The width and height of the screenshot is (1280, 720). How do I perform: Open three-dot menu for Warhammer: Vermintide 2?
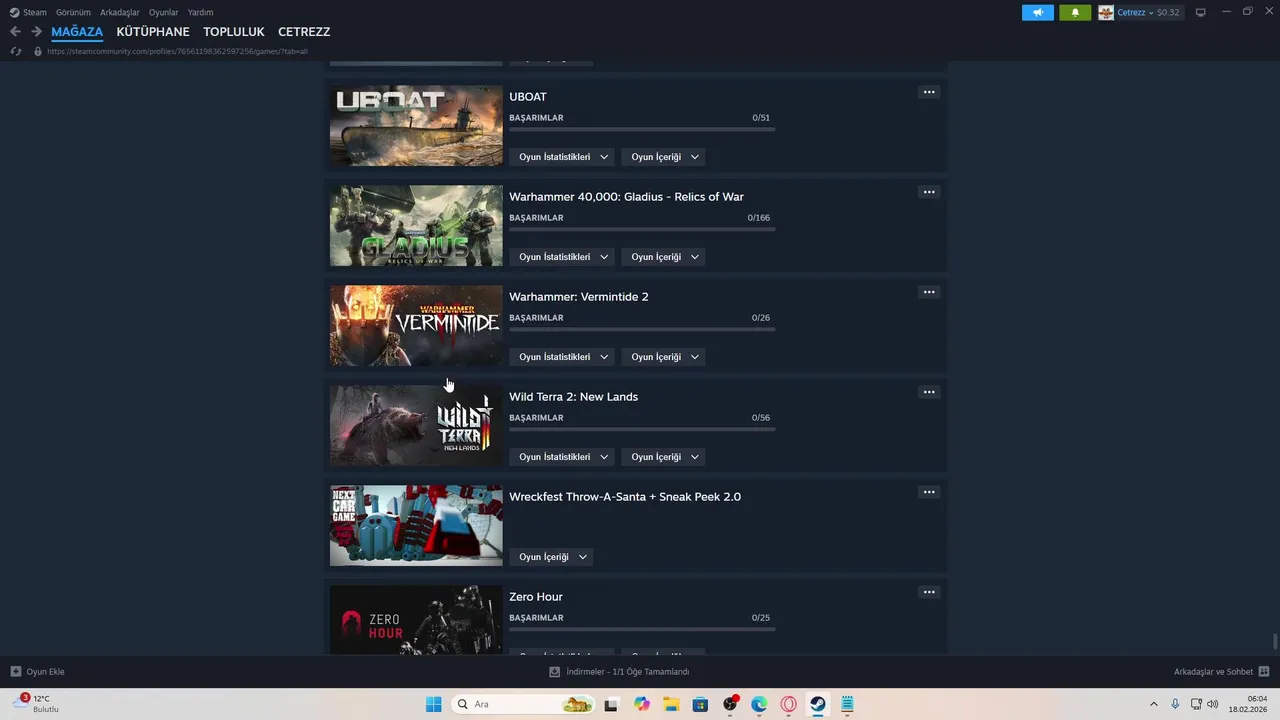click(x=929, y=292)
